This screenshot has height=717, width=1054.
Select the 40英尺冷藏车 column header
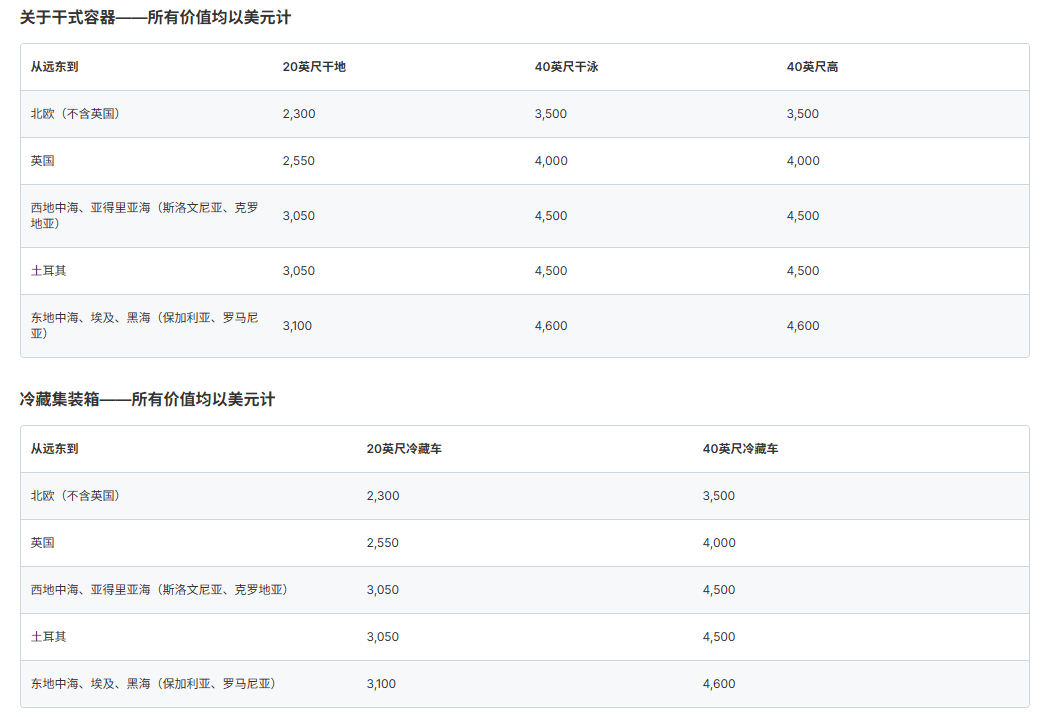pos(740,449)
